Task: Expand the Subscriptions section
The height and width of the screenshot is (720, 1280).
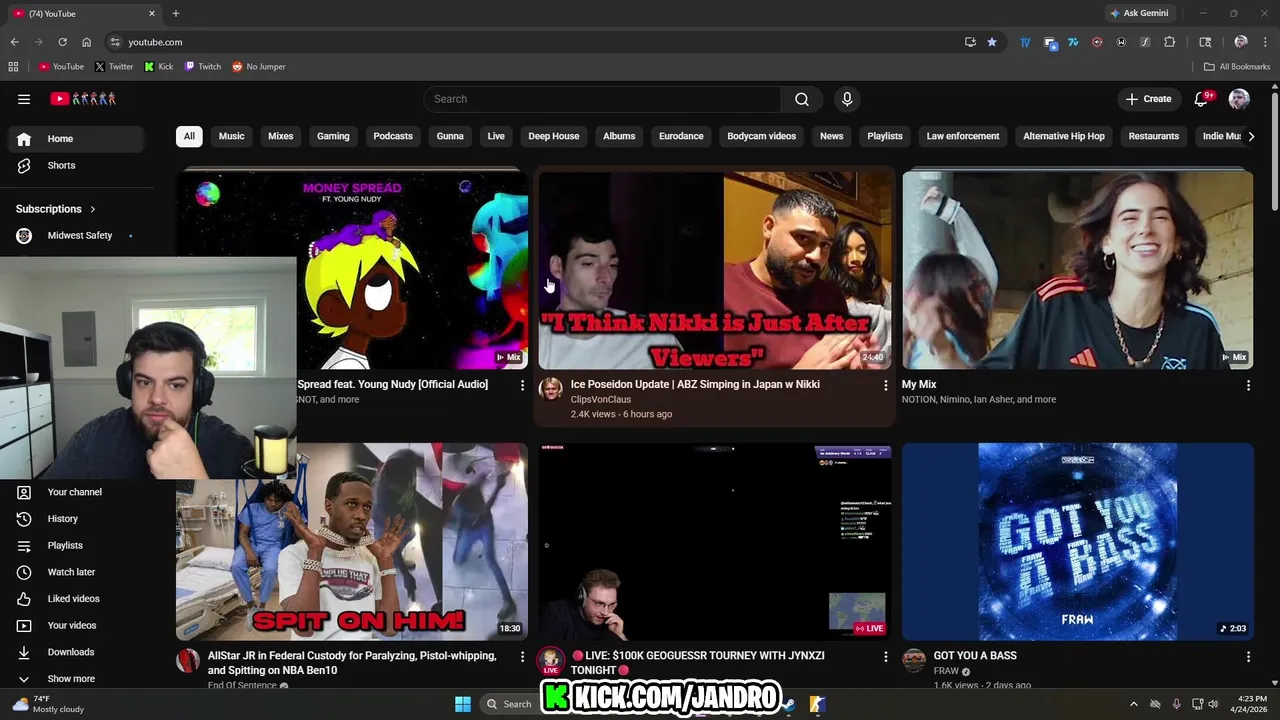Action: pos(56,209)
